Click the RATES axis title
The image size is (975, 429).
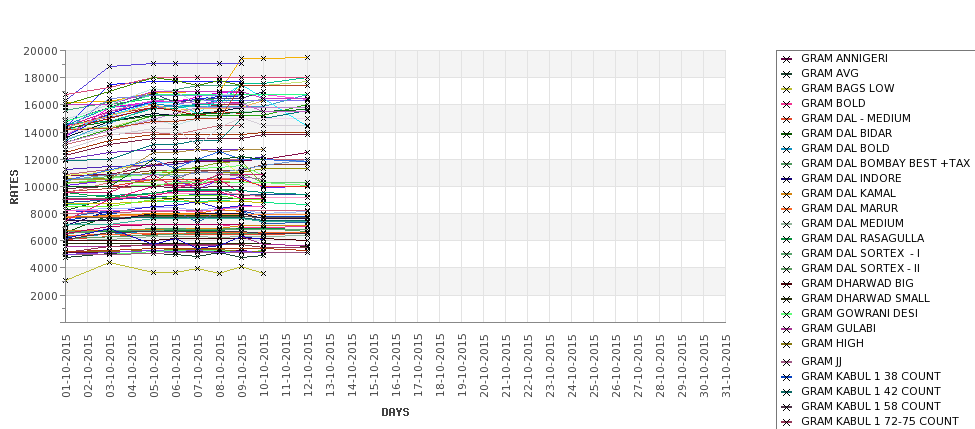click(x=14, y=186)
